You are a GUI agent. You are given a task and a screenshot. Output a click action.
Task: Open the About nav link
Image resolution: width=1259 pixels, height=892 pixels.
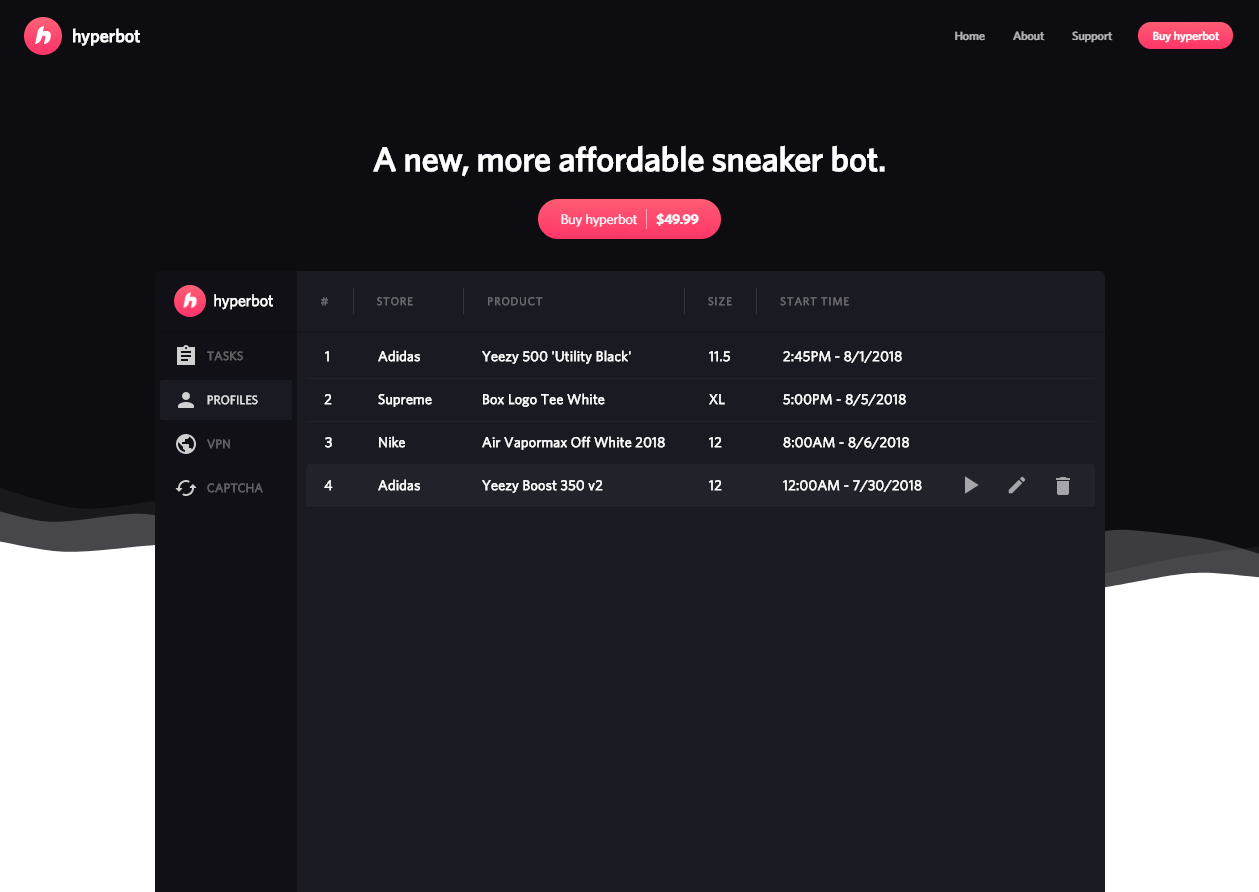tap(1028, 36)
